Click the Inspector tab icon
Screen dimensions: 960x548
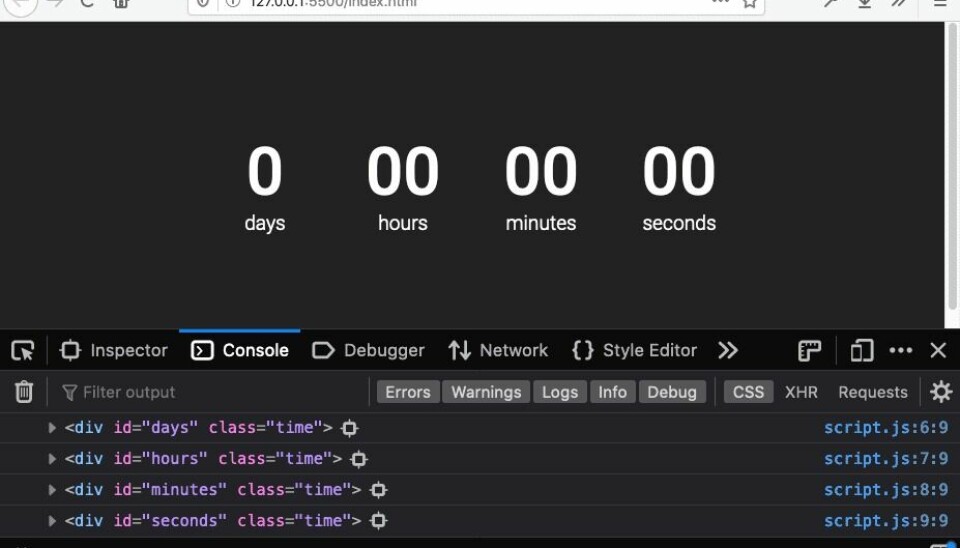(70, 350)
